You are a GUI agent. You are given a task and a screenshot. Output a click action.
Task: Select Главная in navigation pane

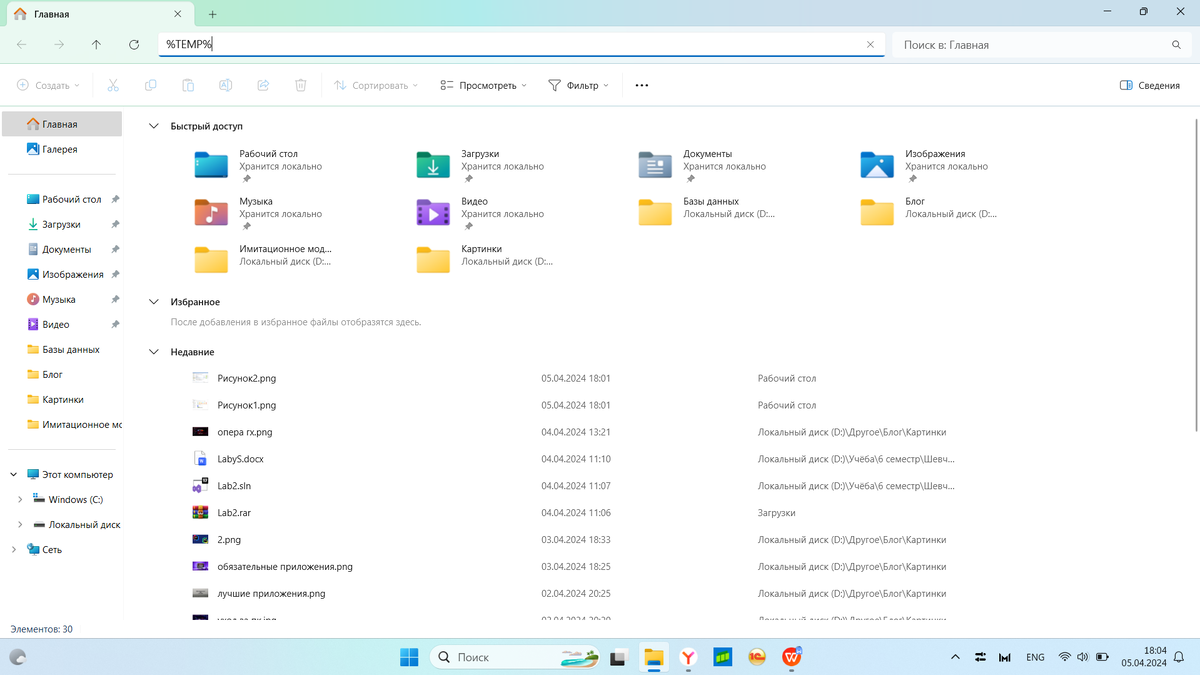click(x=62, y=125)
